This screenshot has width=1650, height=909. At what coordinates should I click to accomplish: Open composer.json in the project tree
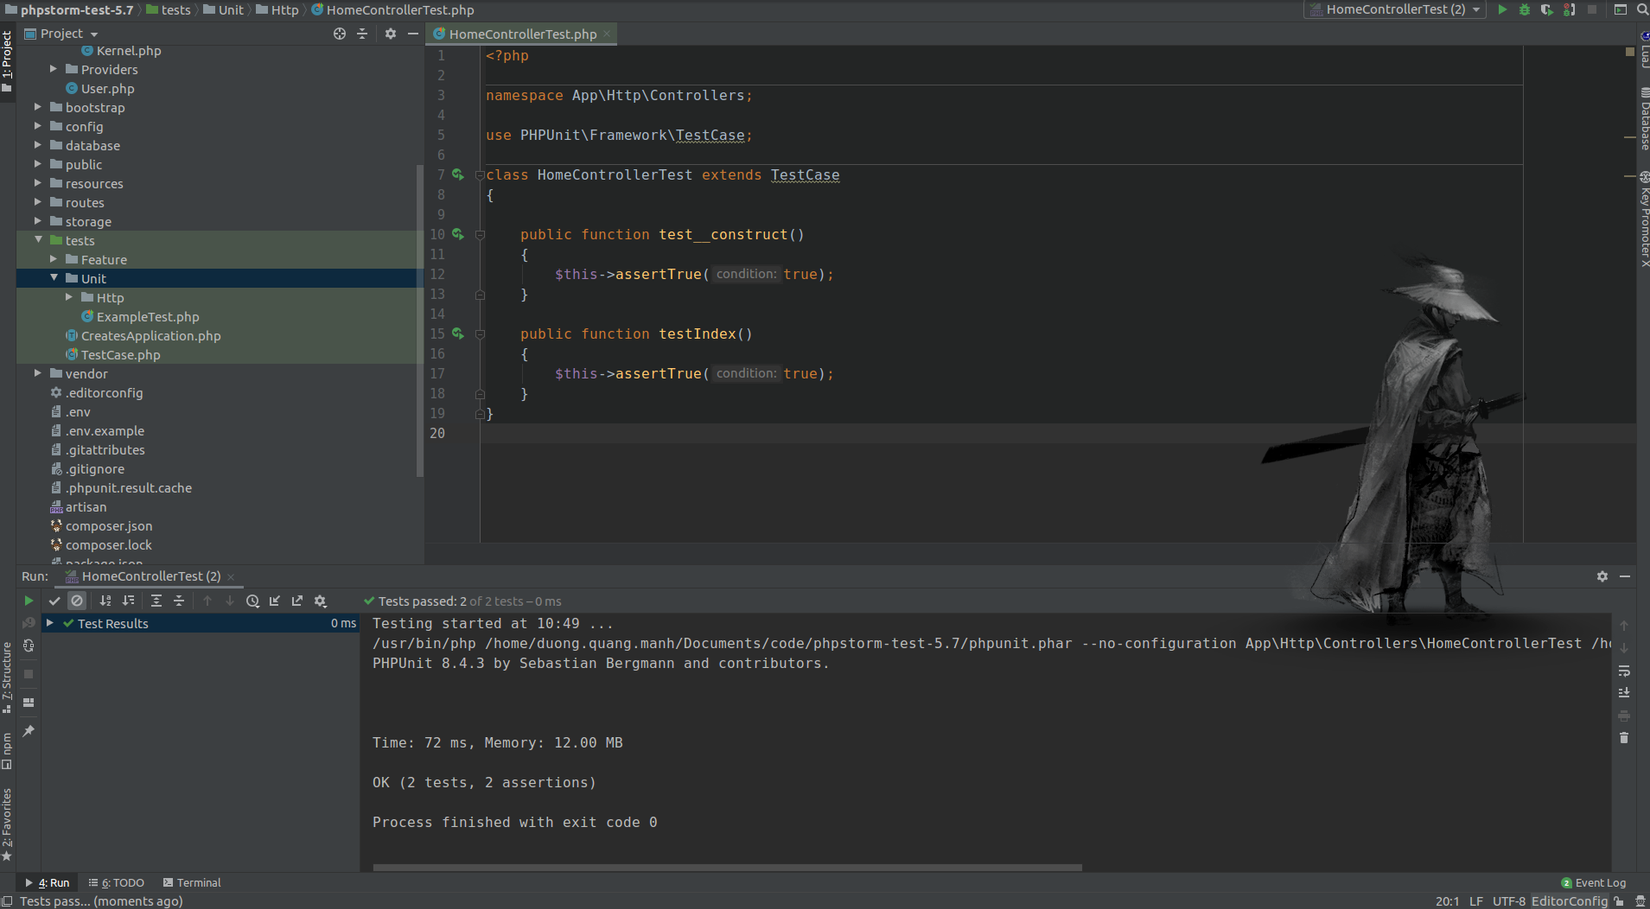108,526
